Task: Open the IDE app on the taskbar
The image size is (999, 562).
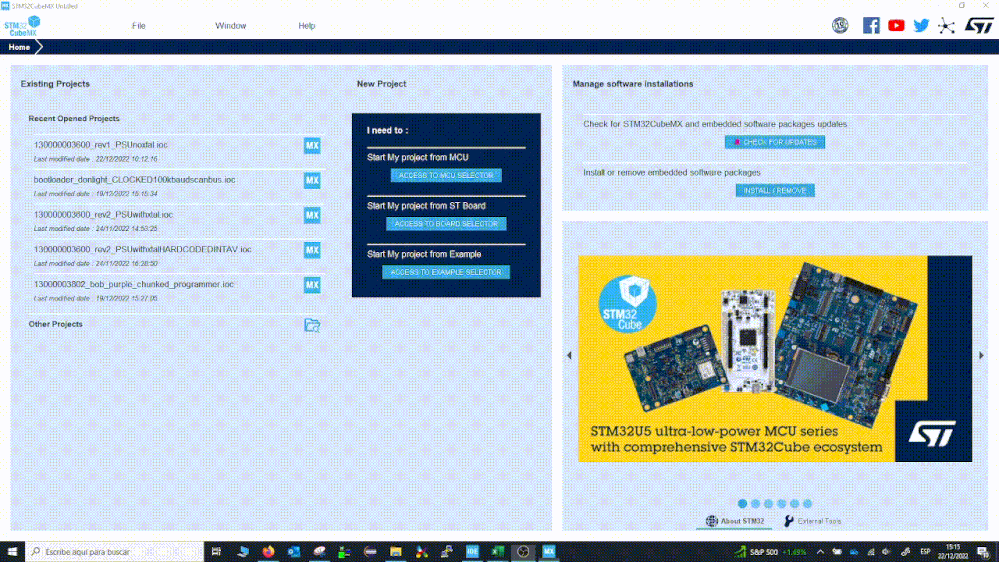Action: pos(472,552)
